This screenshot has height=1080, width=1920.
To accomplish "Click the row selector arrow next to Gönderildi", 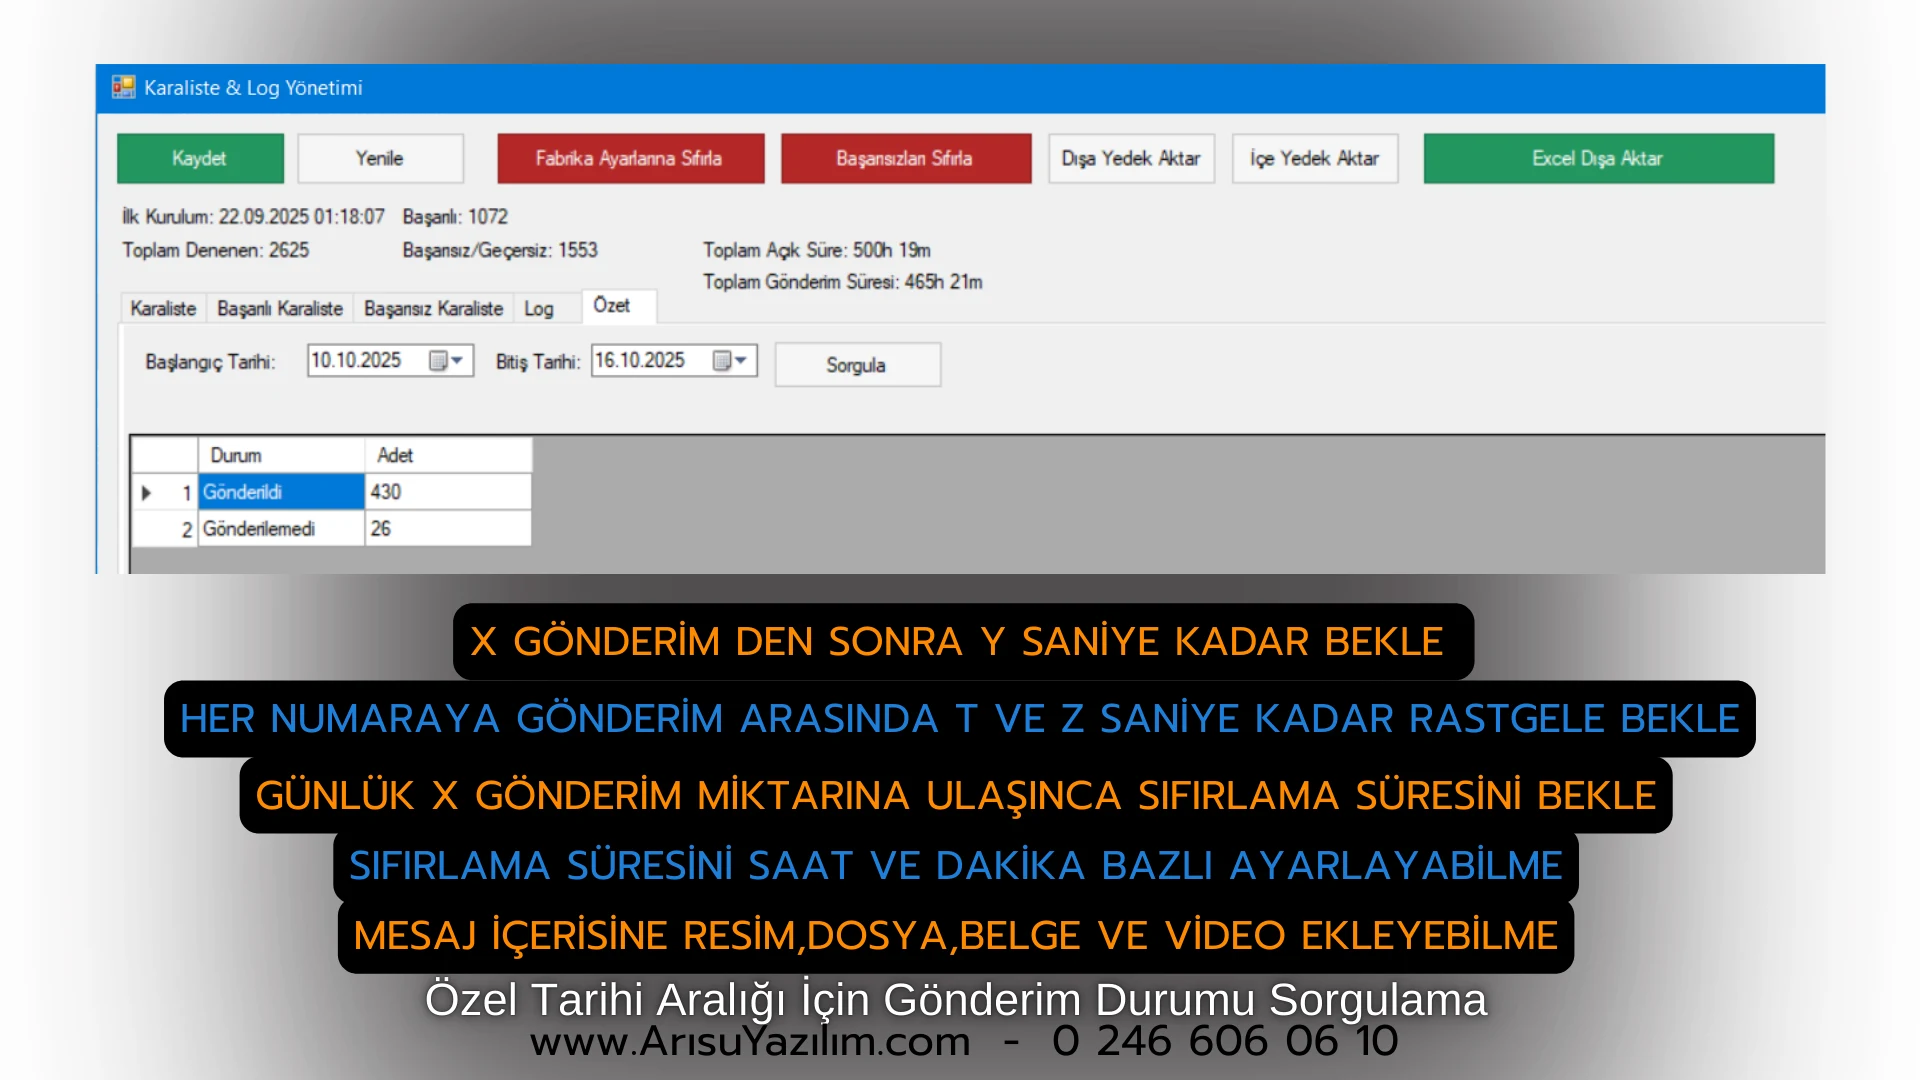I will (146, 492).
